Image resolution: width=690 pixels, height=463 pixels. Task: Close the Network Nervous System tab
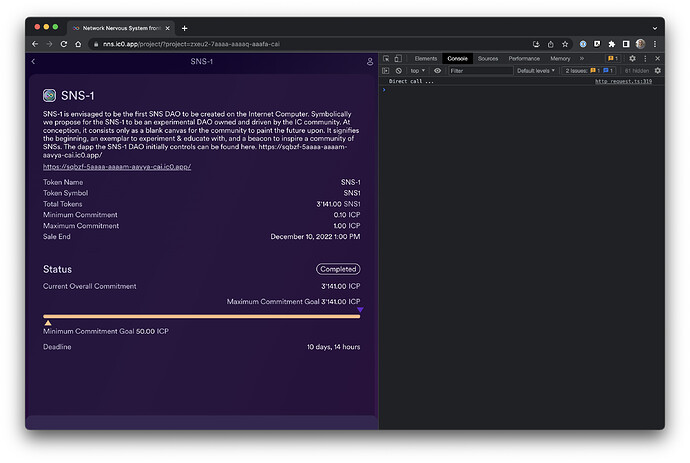pyautogui.click(x=167, y=28)
